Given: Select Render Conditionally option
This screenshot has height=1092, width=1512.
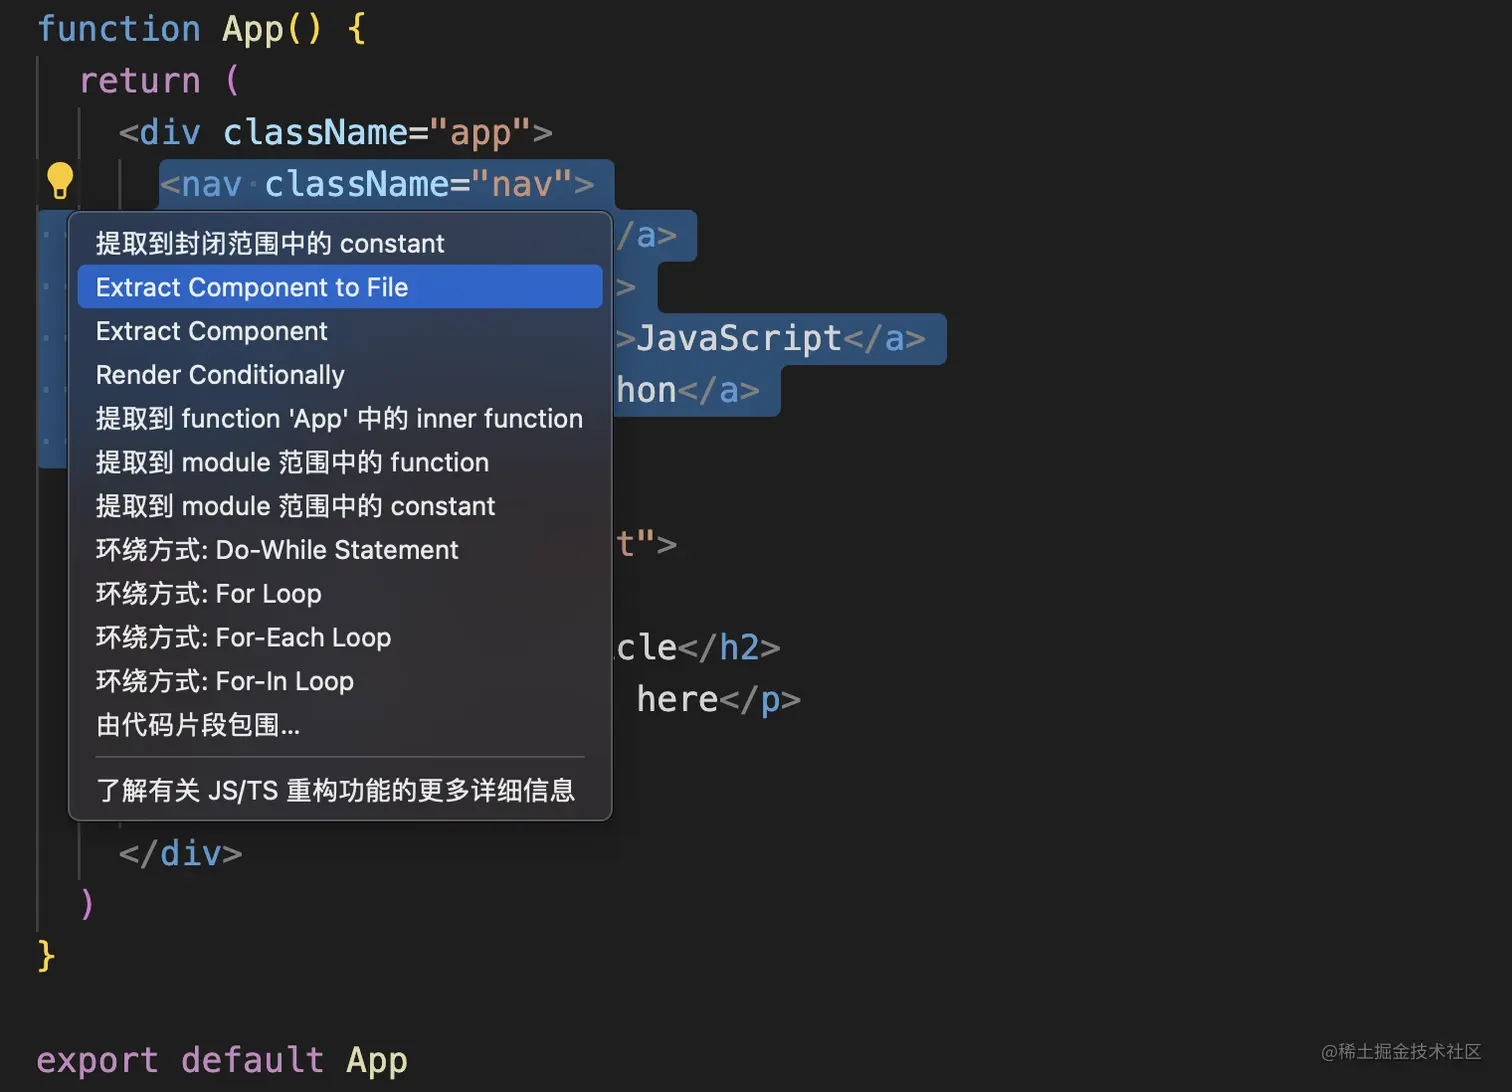Looking at the screenshot, I should pos(340,375).
